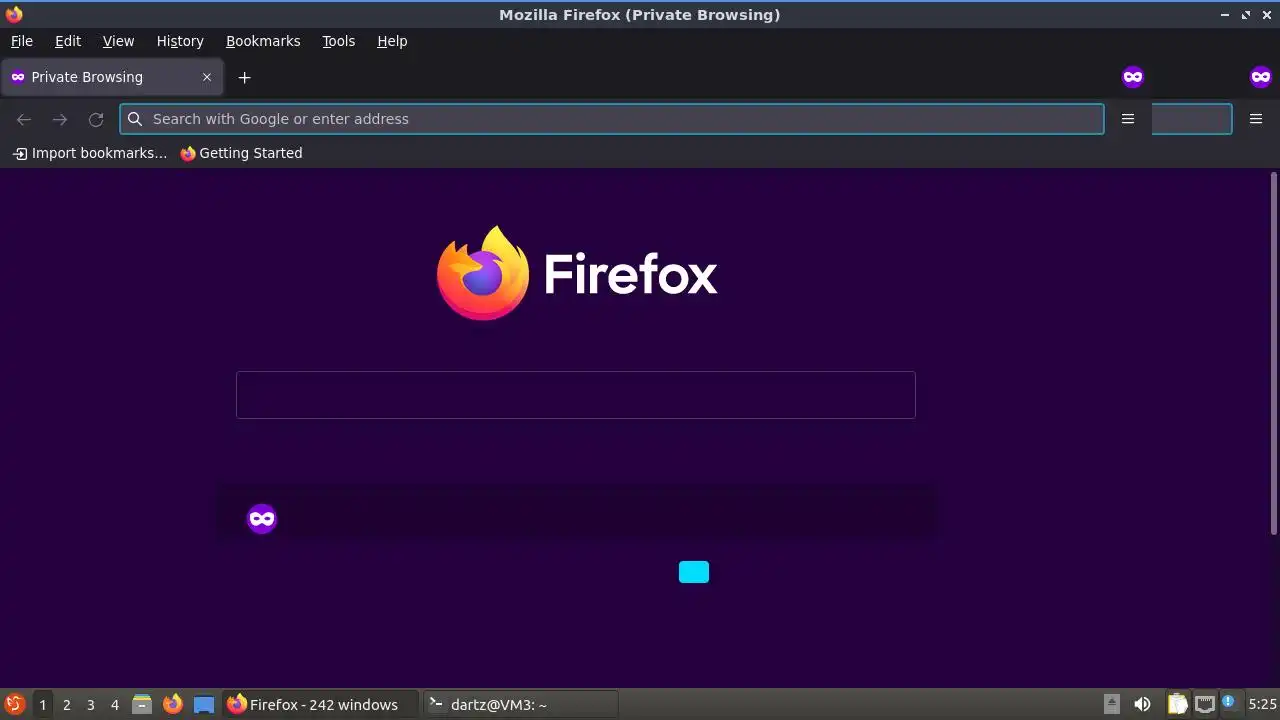Open the taskbar start menu icon

[14, 704]
